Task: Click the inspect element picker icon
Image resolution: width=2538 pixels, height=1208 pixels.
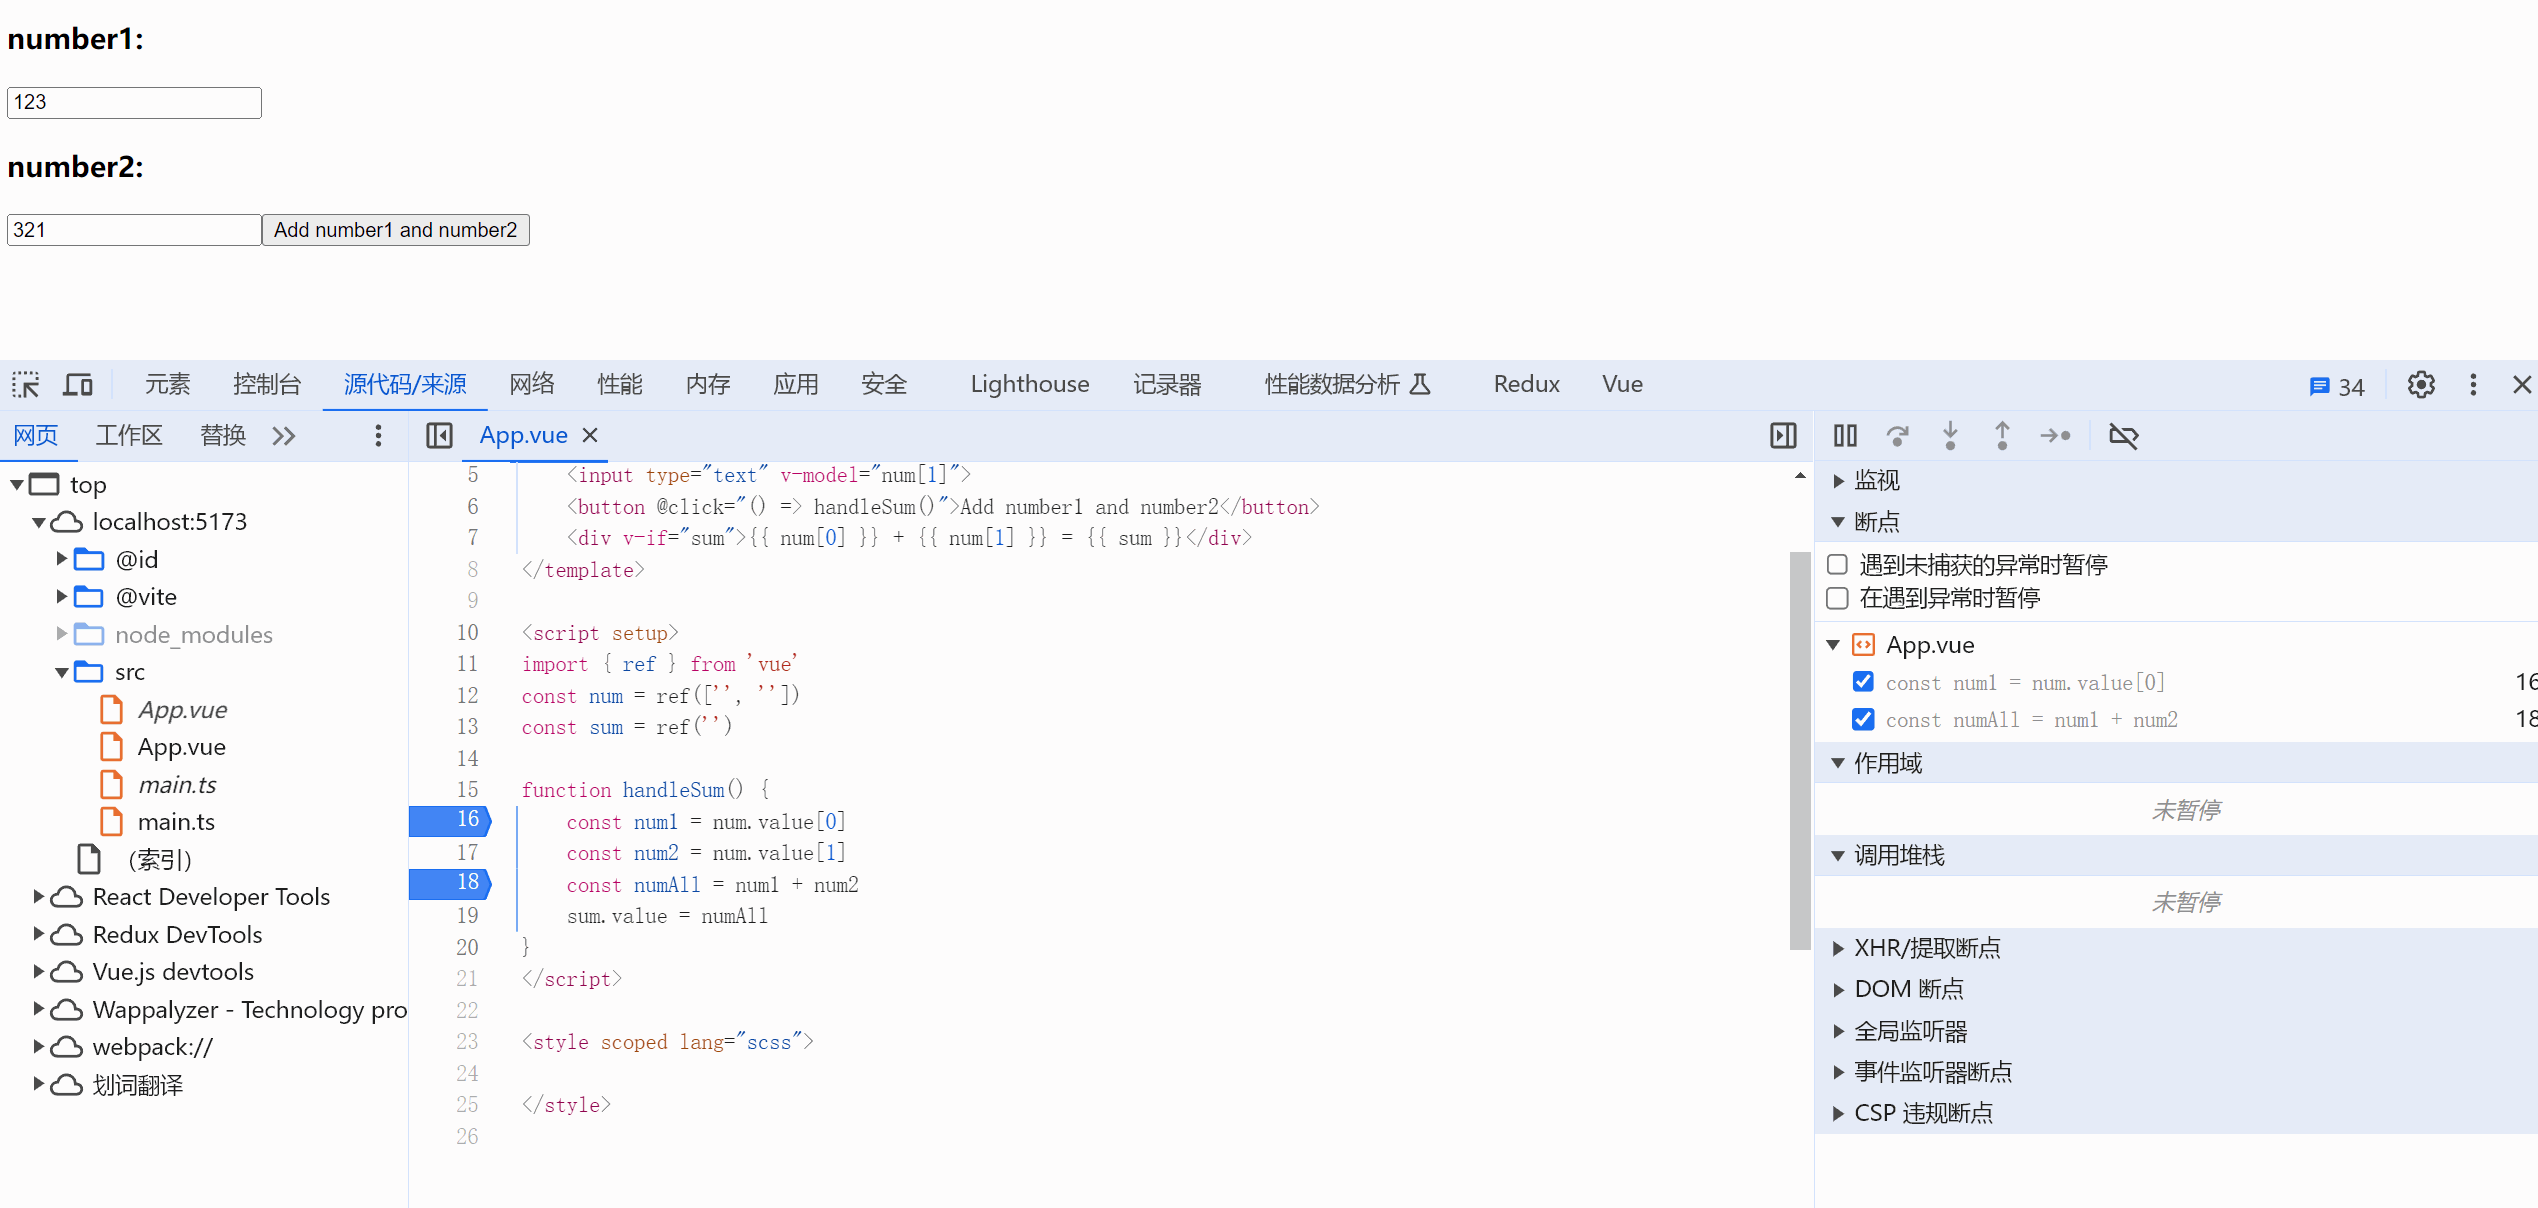Action: [26, 385]
